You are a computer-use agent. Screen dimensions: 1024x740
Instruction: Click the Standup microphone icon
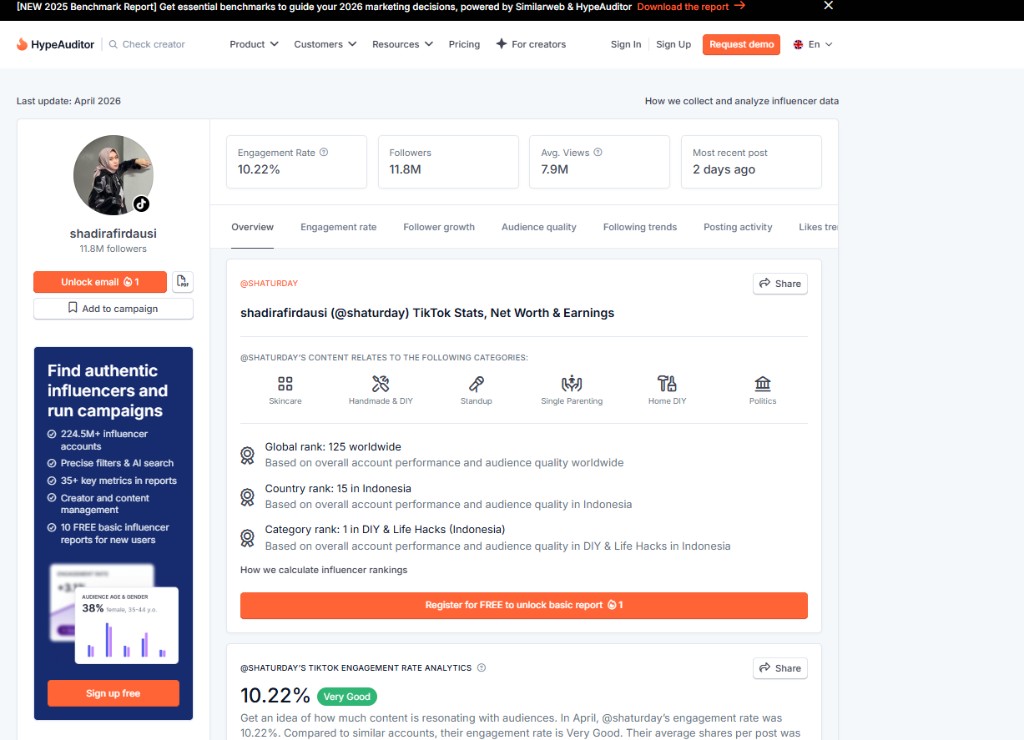point(476,383)
